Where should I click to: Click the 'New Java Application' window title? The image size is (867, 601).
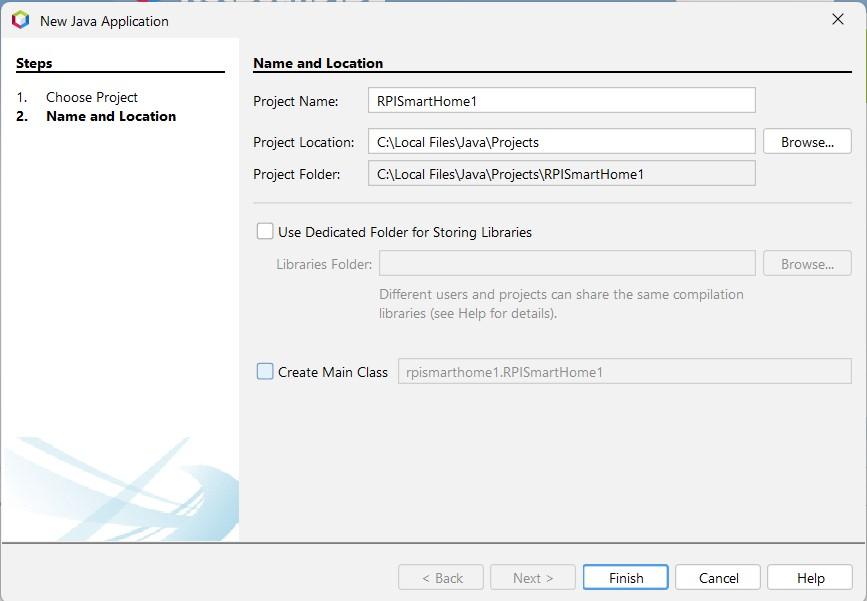(x=105, y=21)
